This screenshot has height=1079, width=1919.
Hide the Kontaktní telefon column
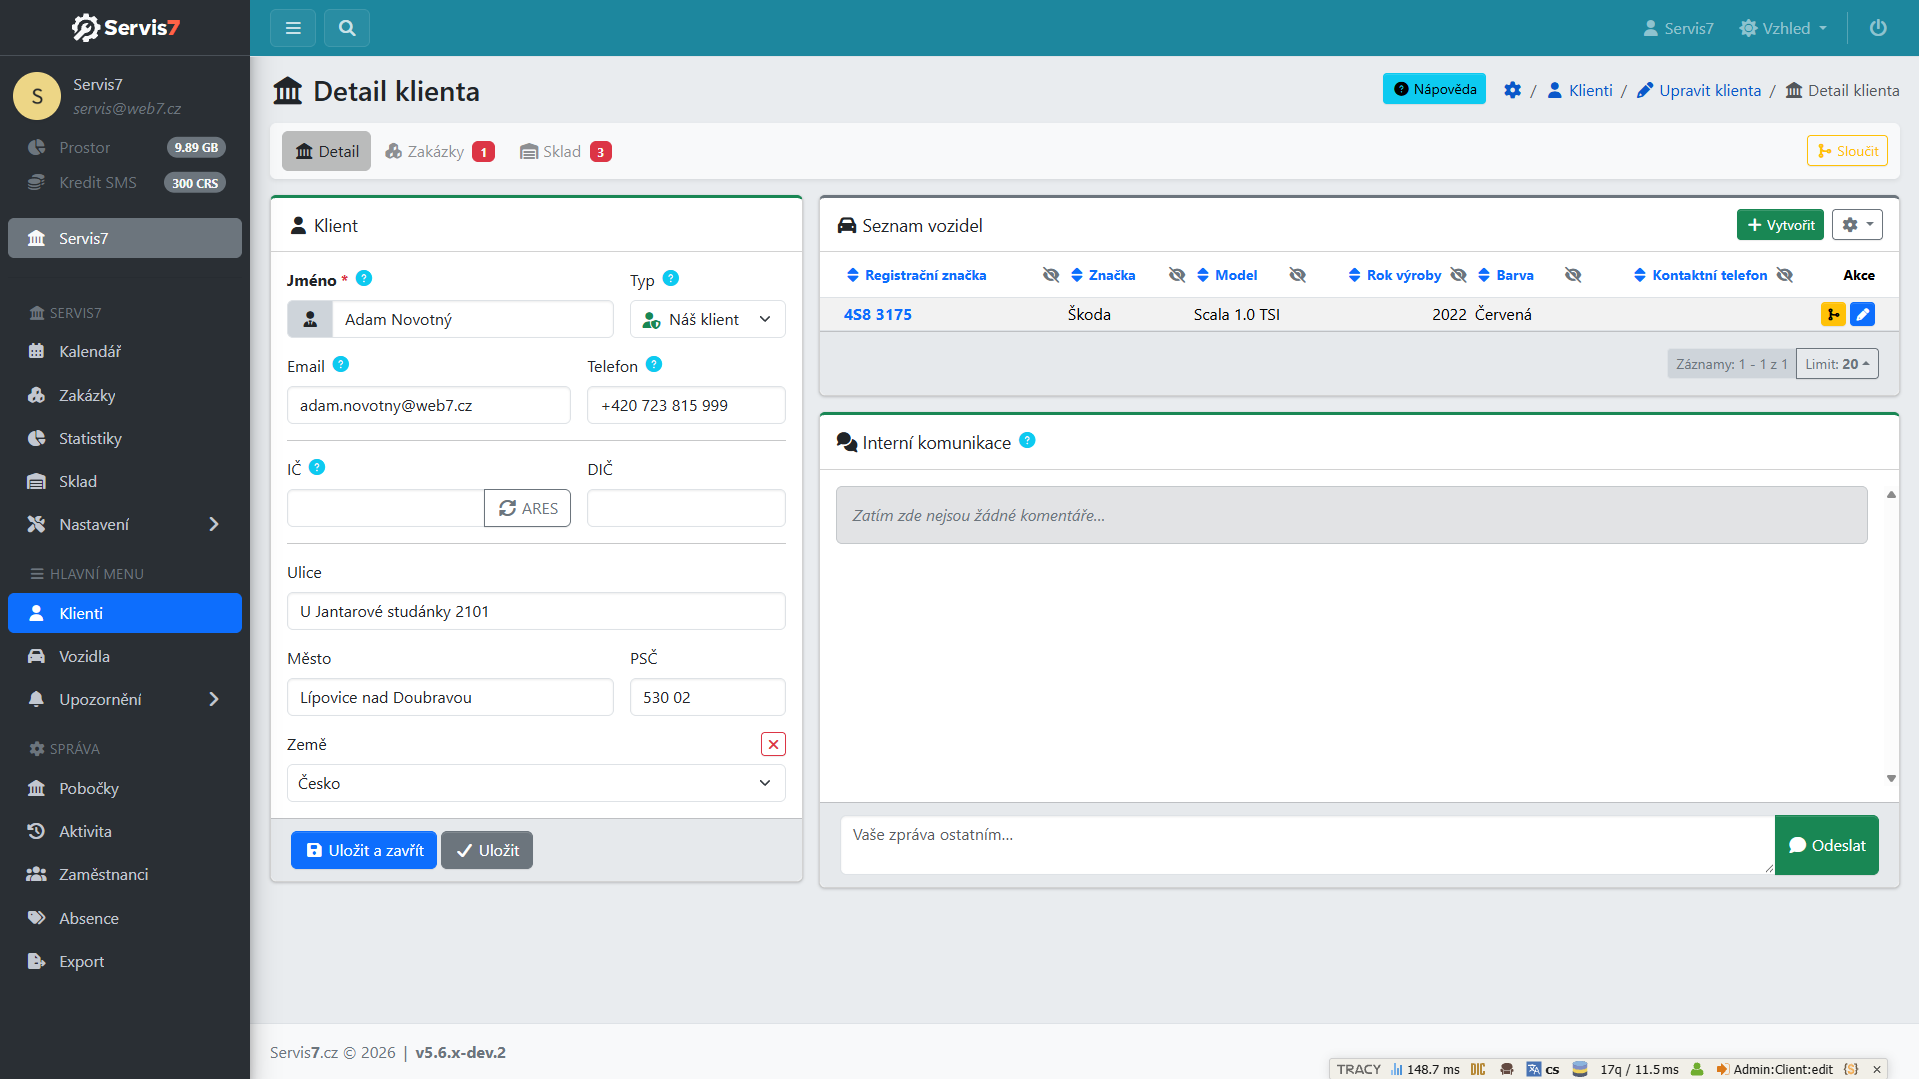pyautogui.click(x=1785, y=275)
